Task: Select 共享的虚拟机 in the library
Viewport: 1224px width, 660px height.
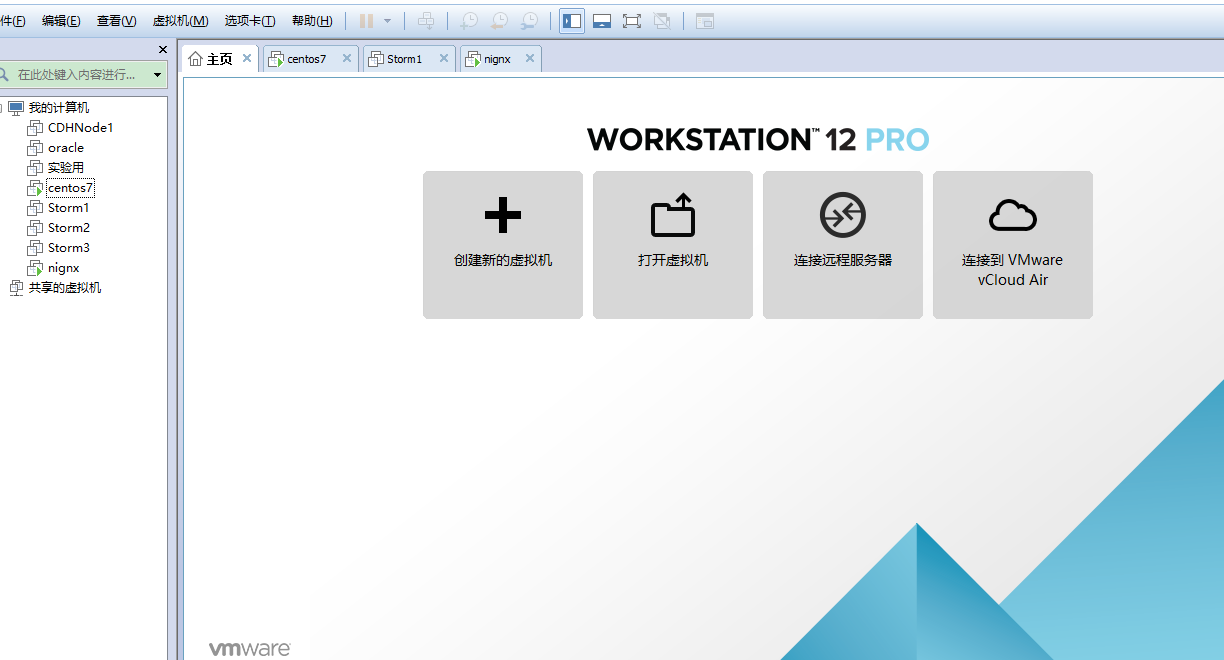Action: (x=64, y=288)
